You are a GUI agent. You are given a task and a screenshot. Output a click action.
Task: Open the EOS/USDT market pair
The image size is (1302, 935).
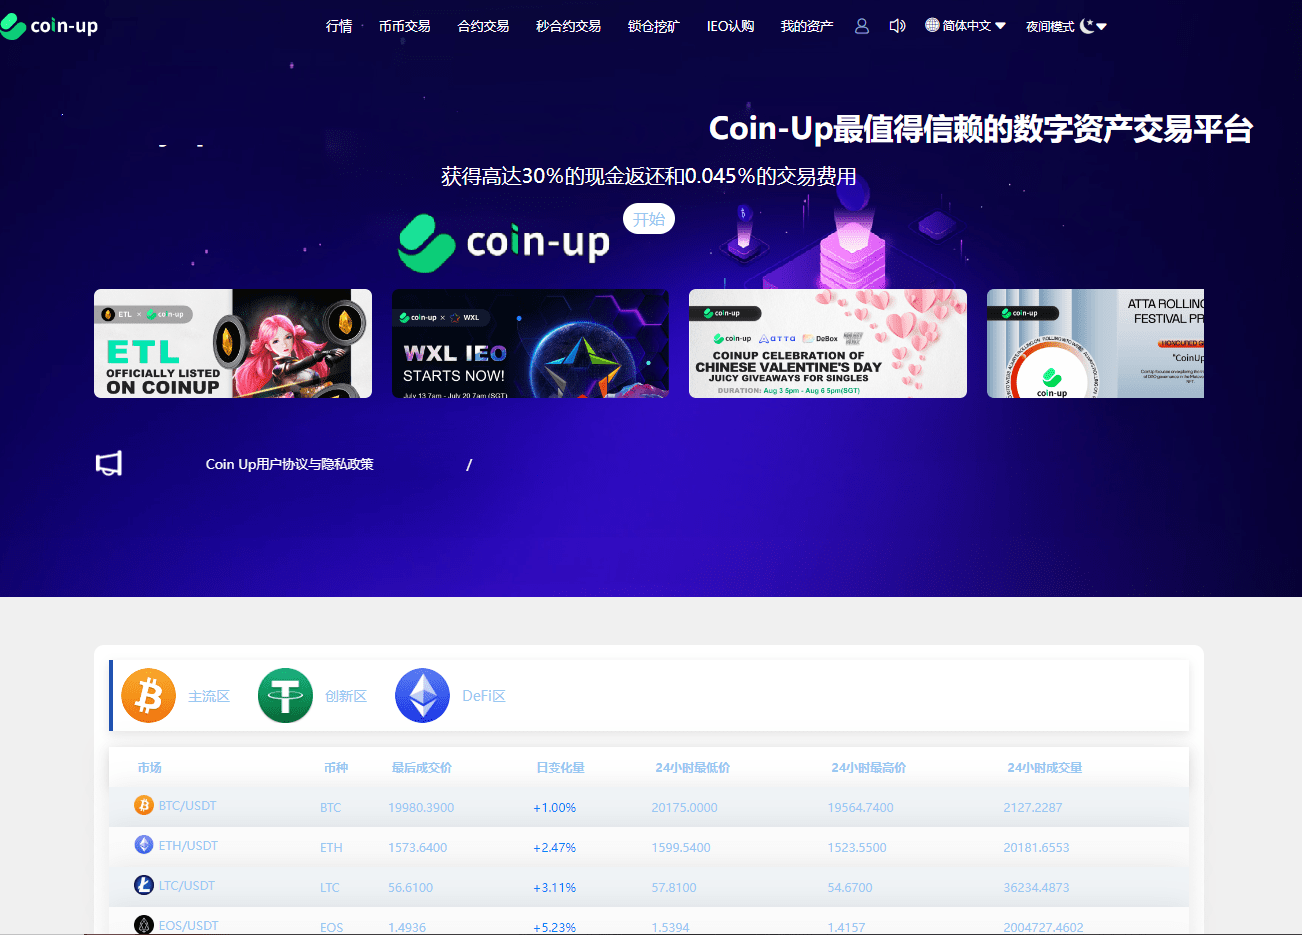click(x=188, y=925)
